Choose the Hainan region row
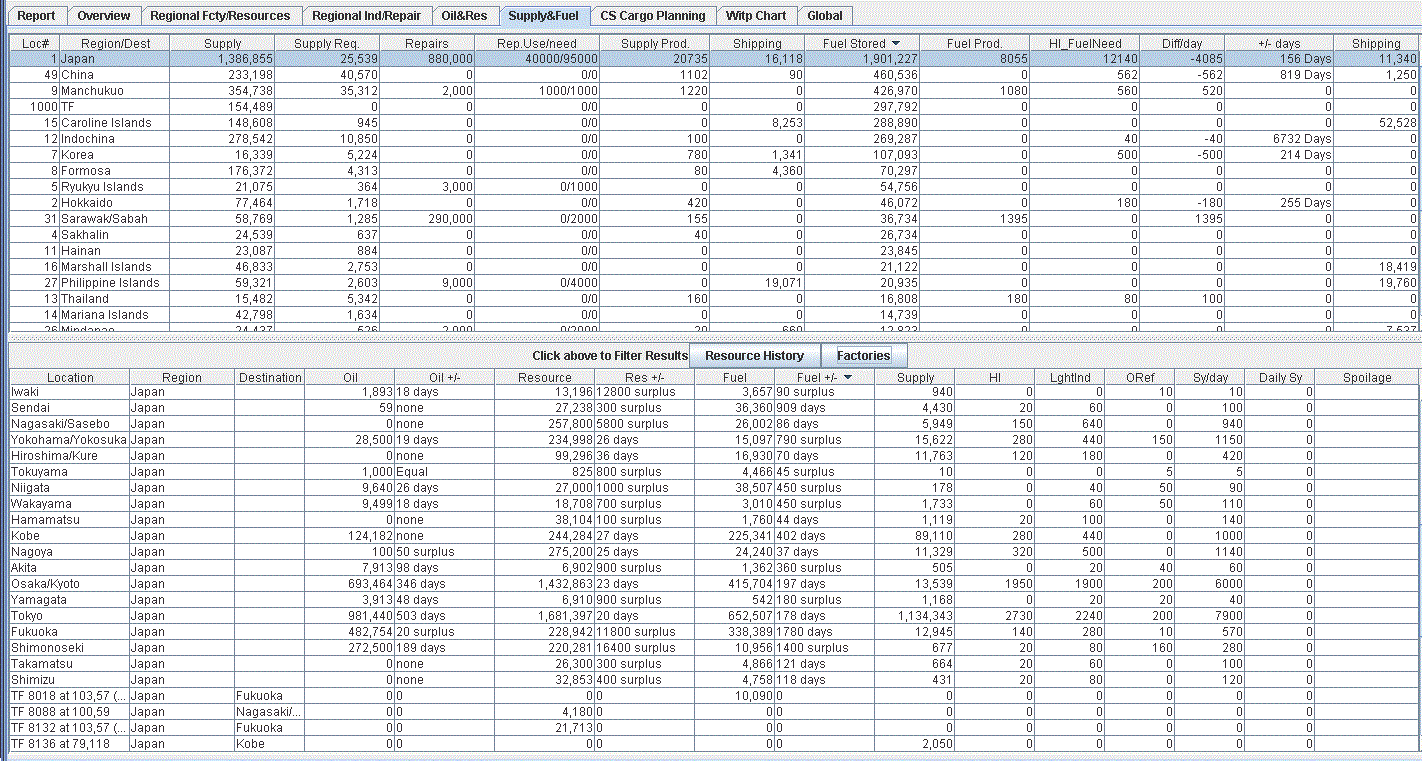The height and width of the screenshot is (761, 1422). [714, 251]
